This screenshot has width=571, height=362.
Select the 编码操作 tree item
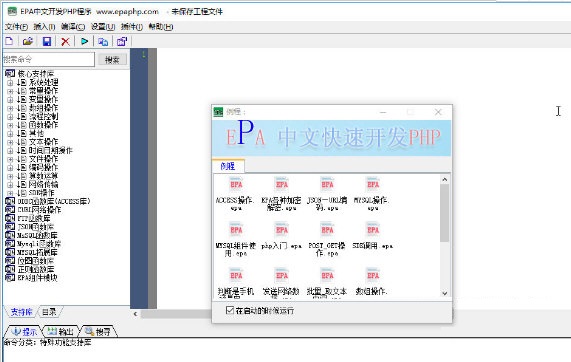click(x=43, y=168)
